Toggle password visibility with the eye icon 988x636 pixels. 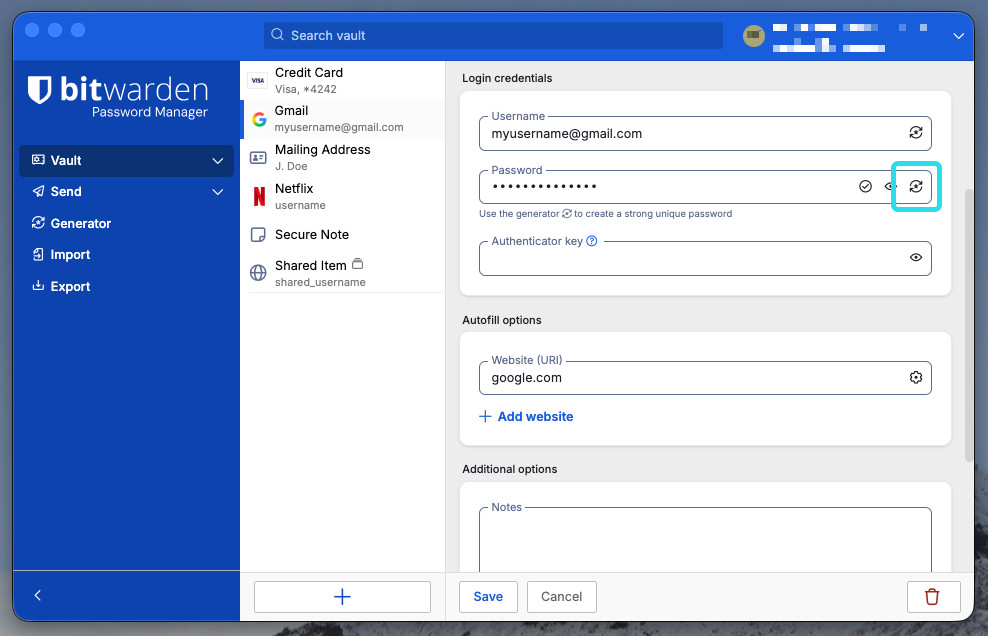tap(891, 186)
